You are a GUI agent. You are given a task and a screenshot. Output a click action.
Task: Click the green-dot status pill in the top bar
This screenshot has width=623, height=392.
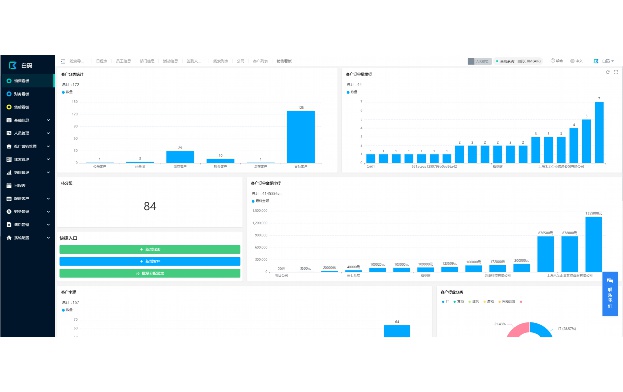519,61
